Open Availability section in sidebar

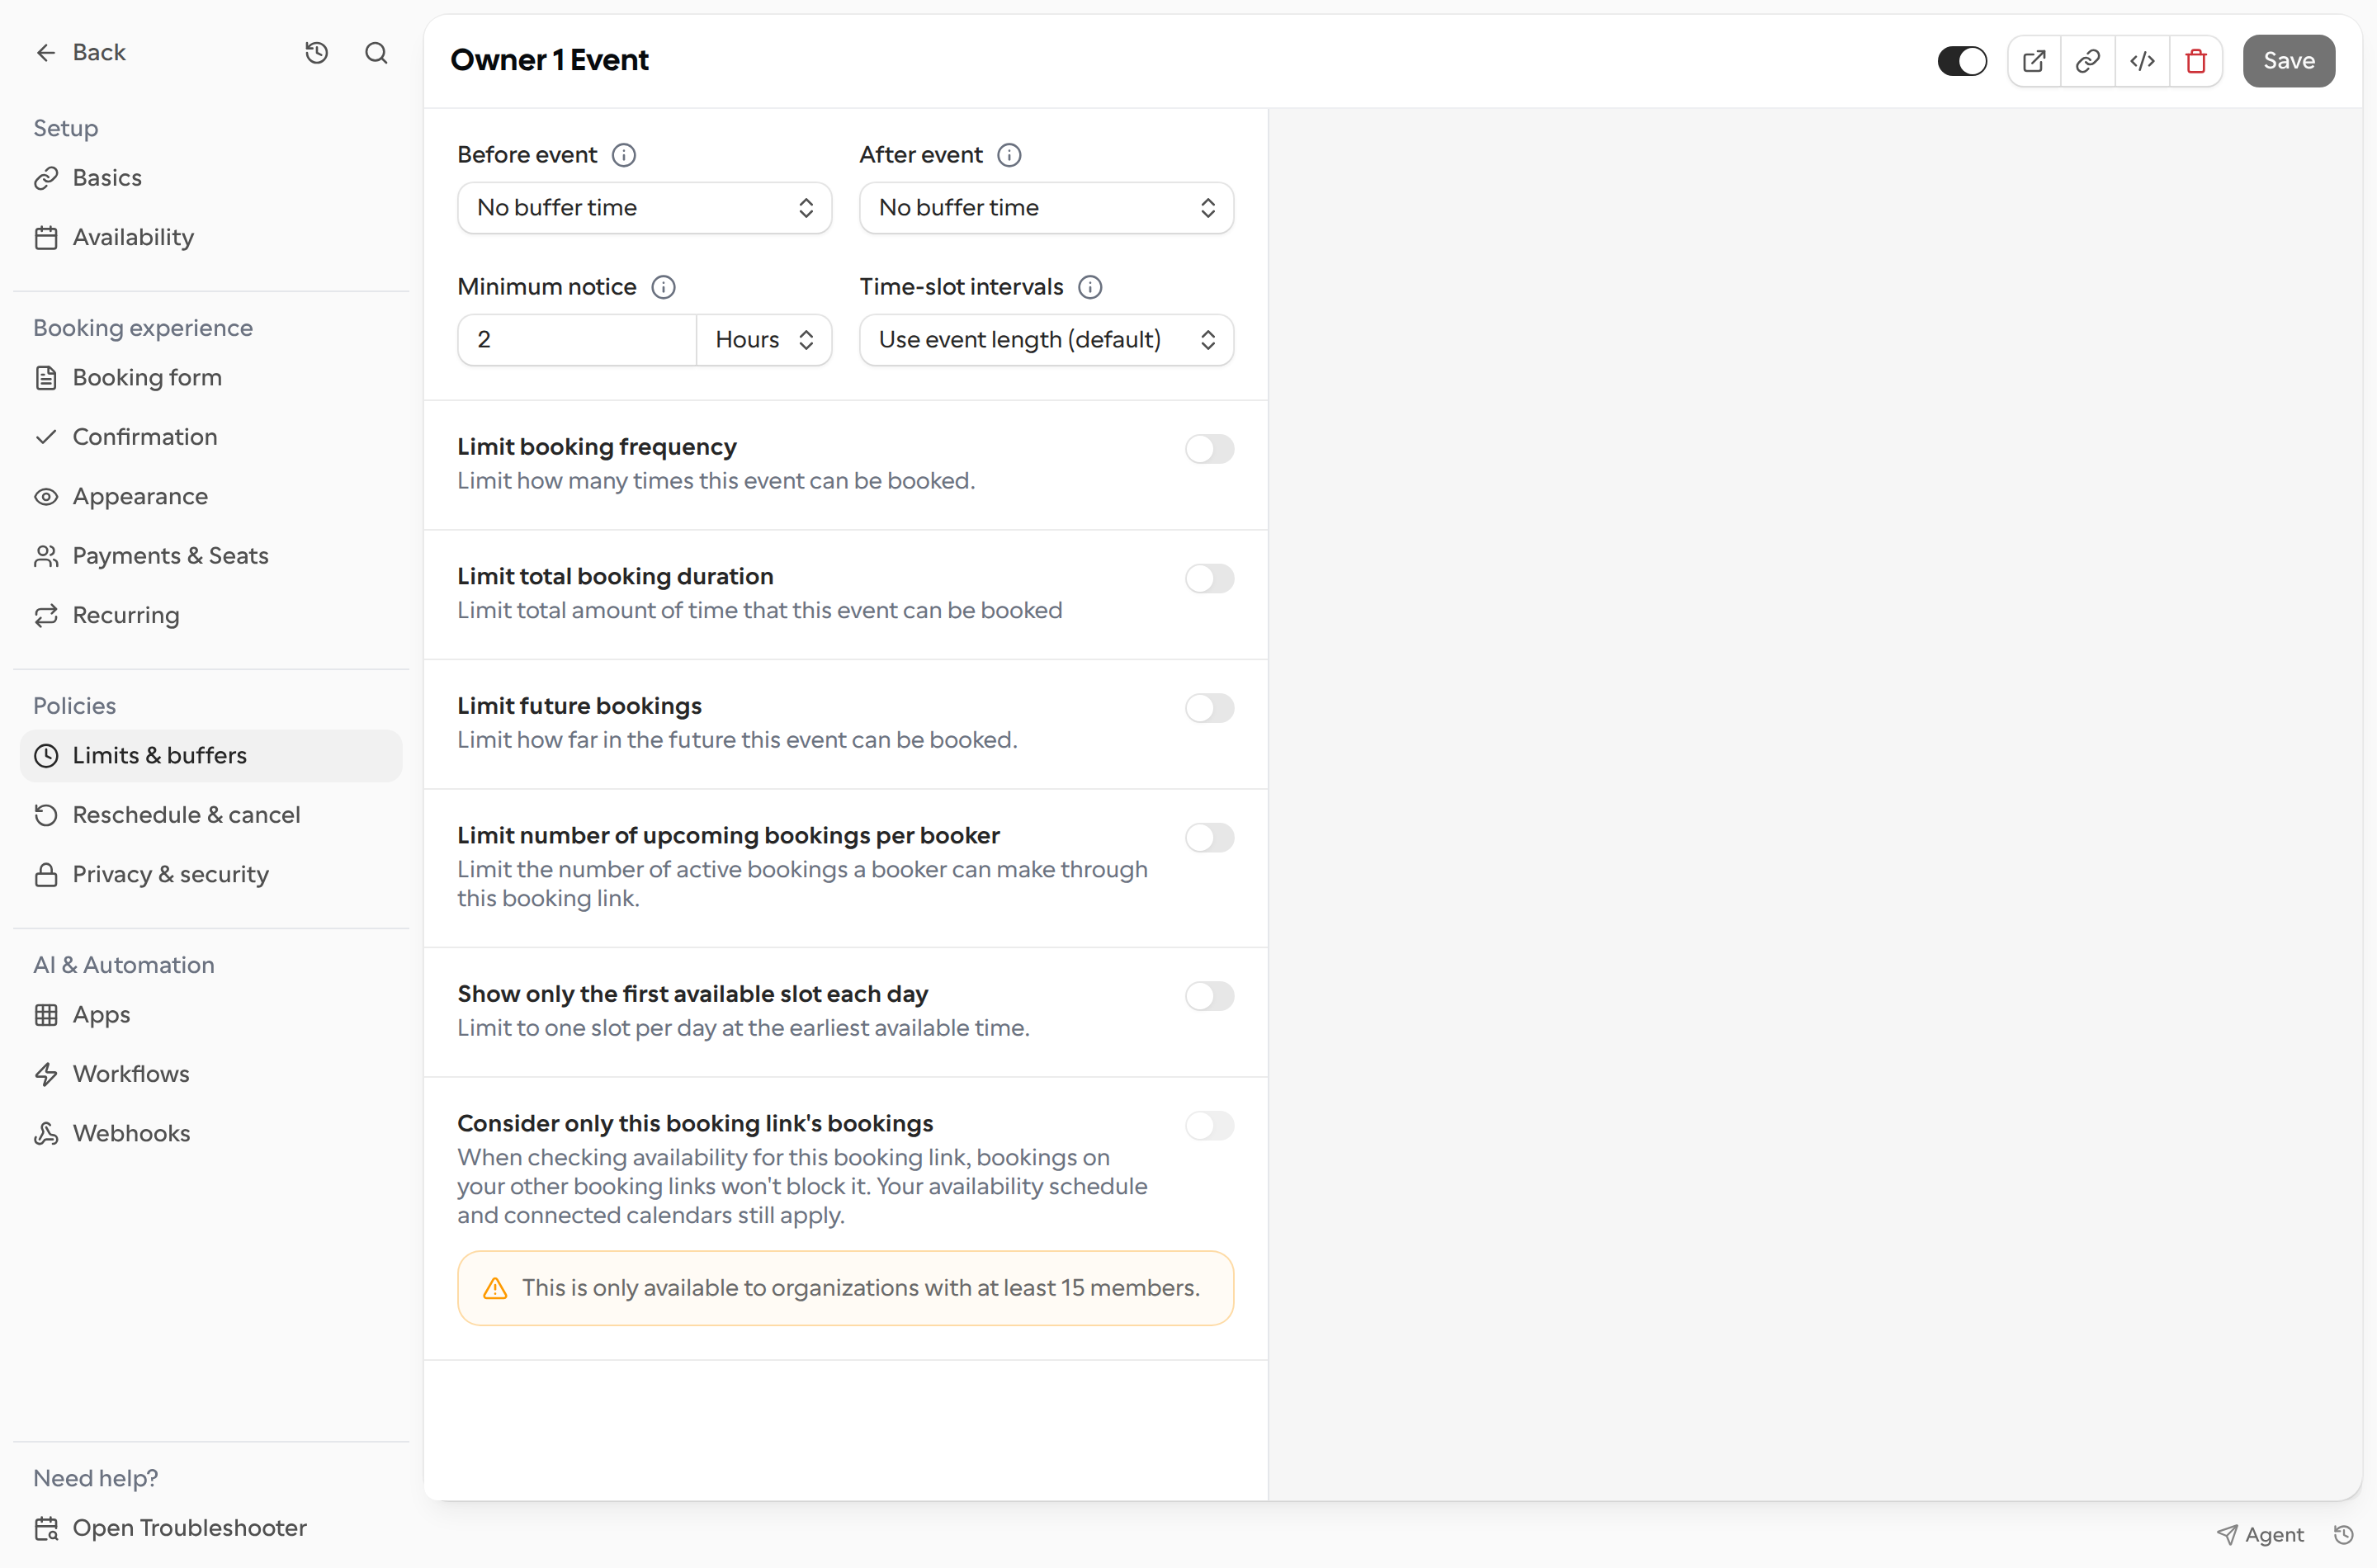tap(211, 237)
